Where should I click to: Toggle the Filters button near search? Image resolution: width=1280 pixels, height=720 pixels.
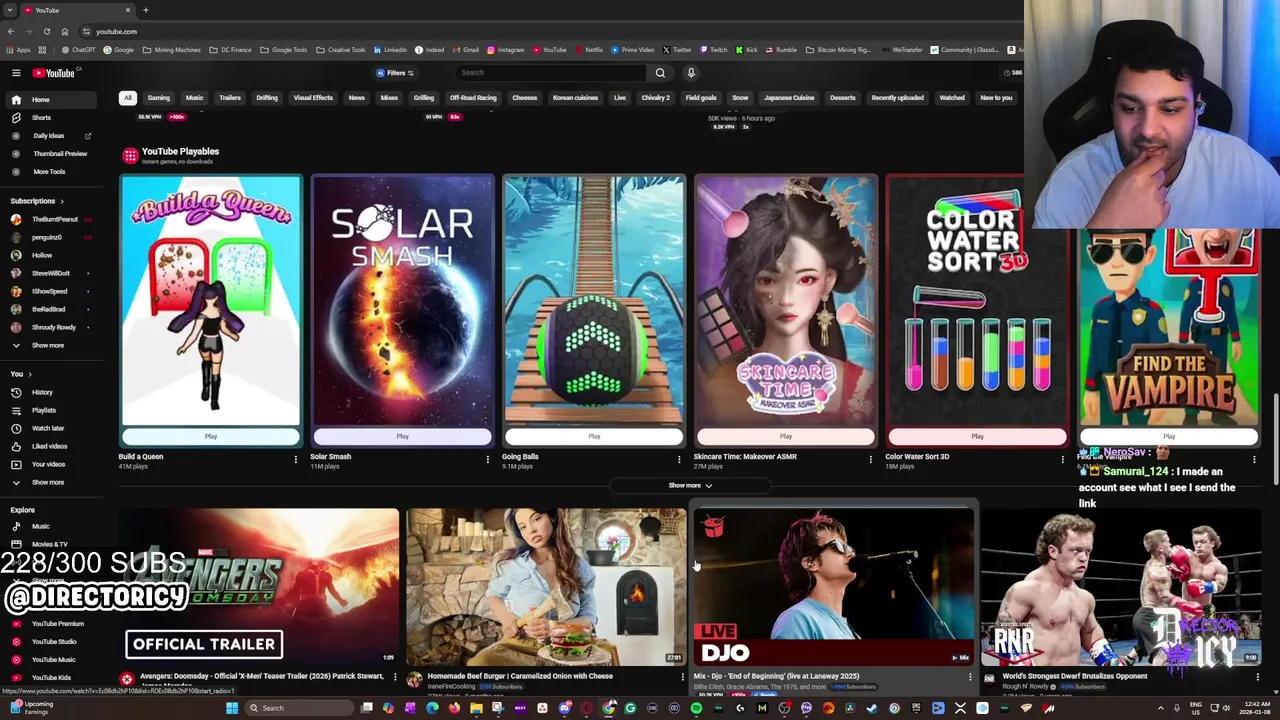395,73
